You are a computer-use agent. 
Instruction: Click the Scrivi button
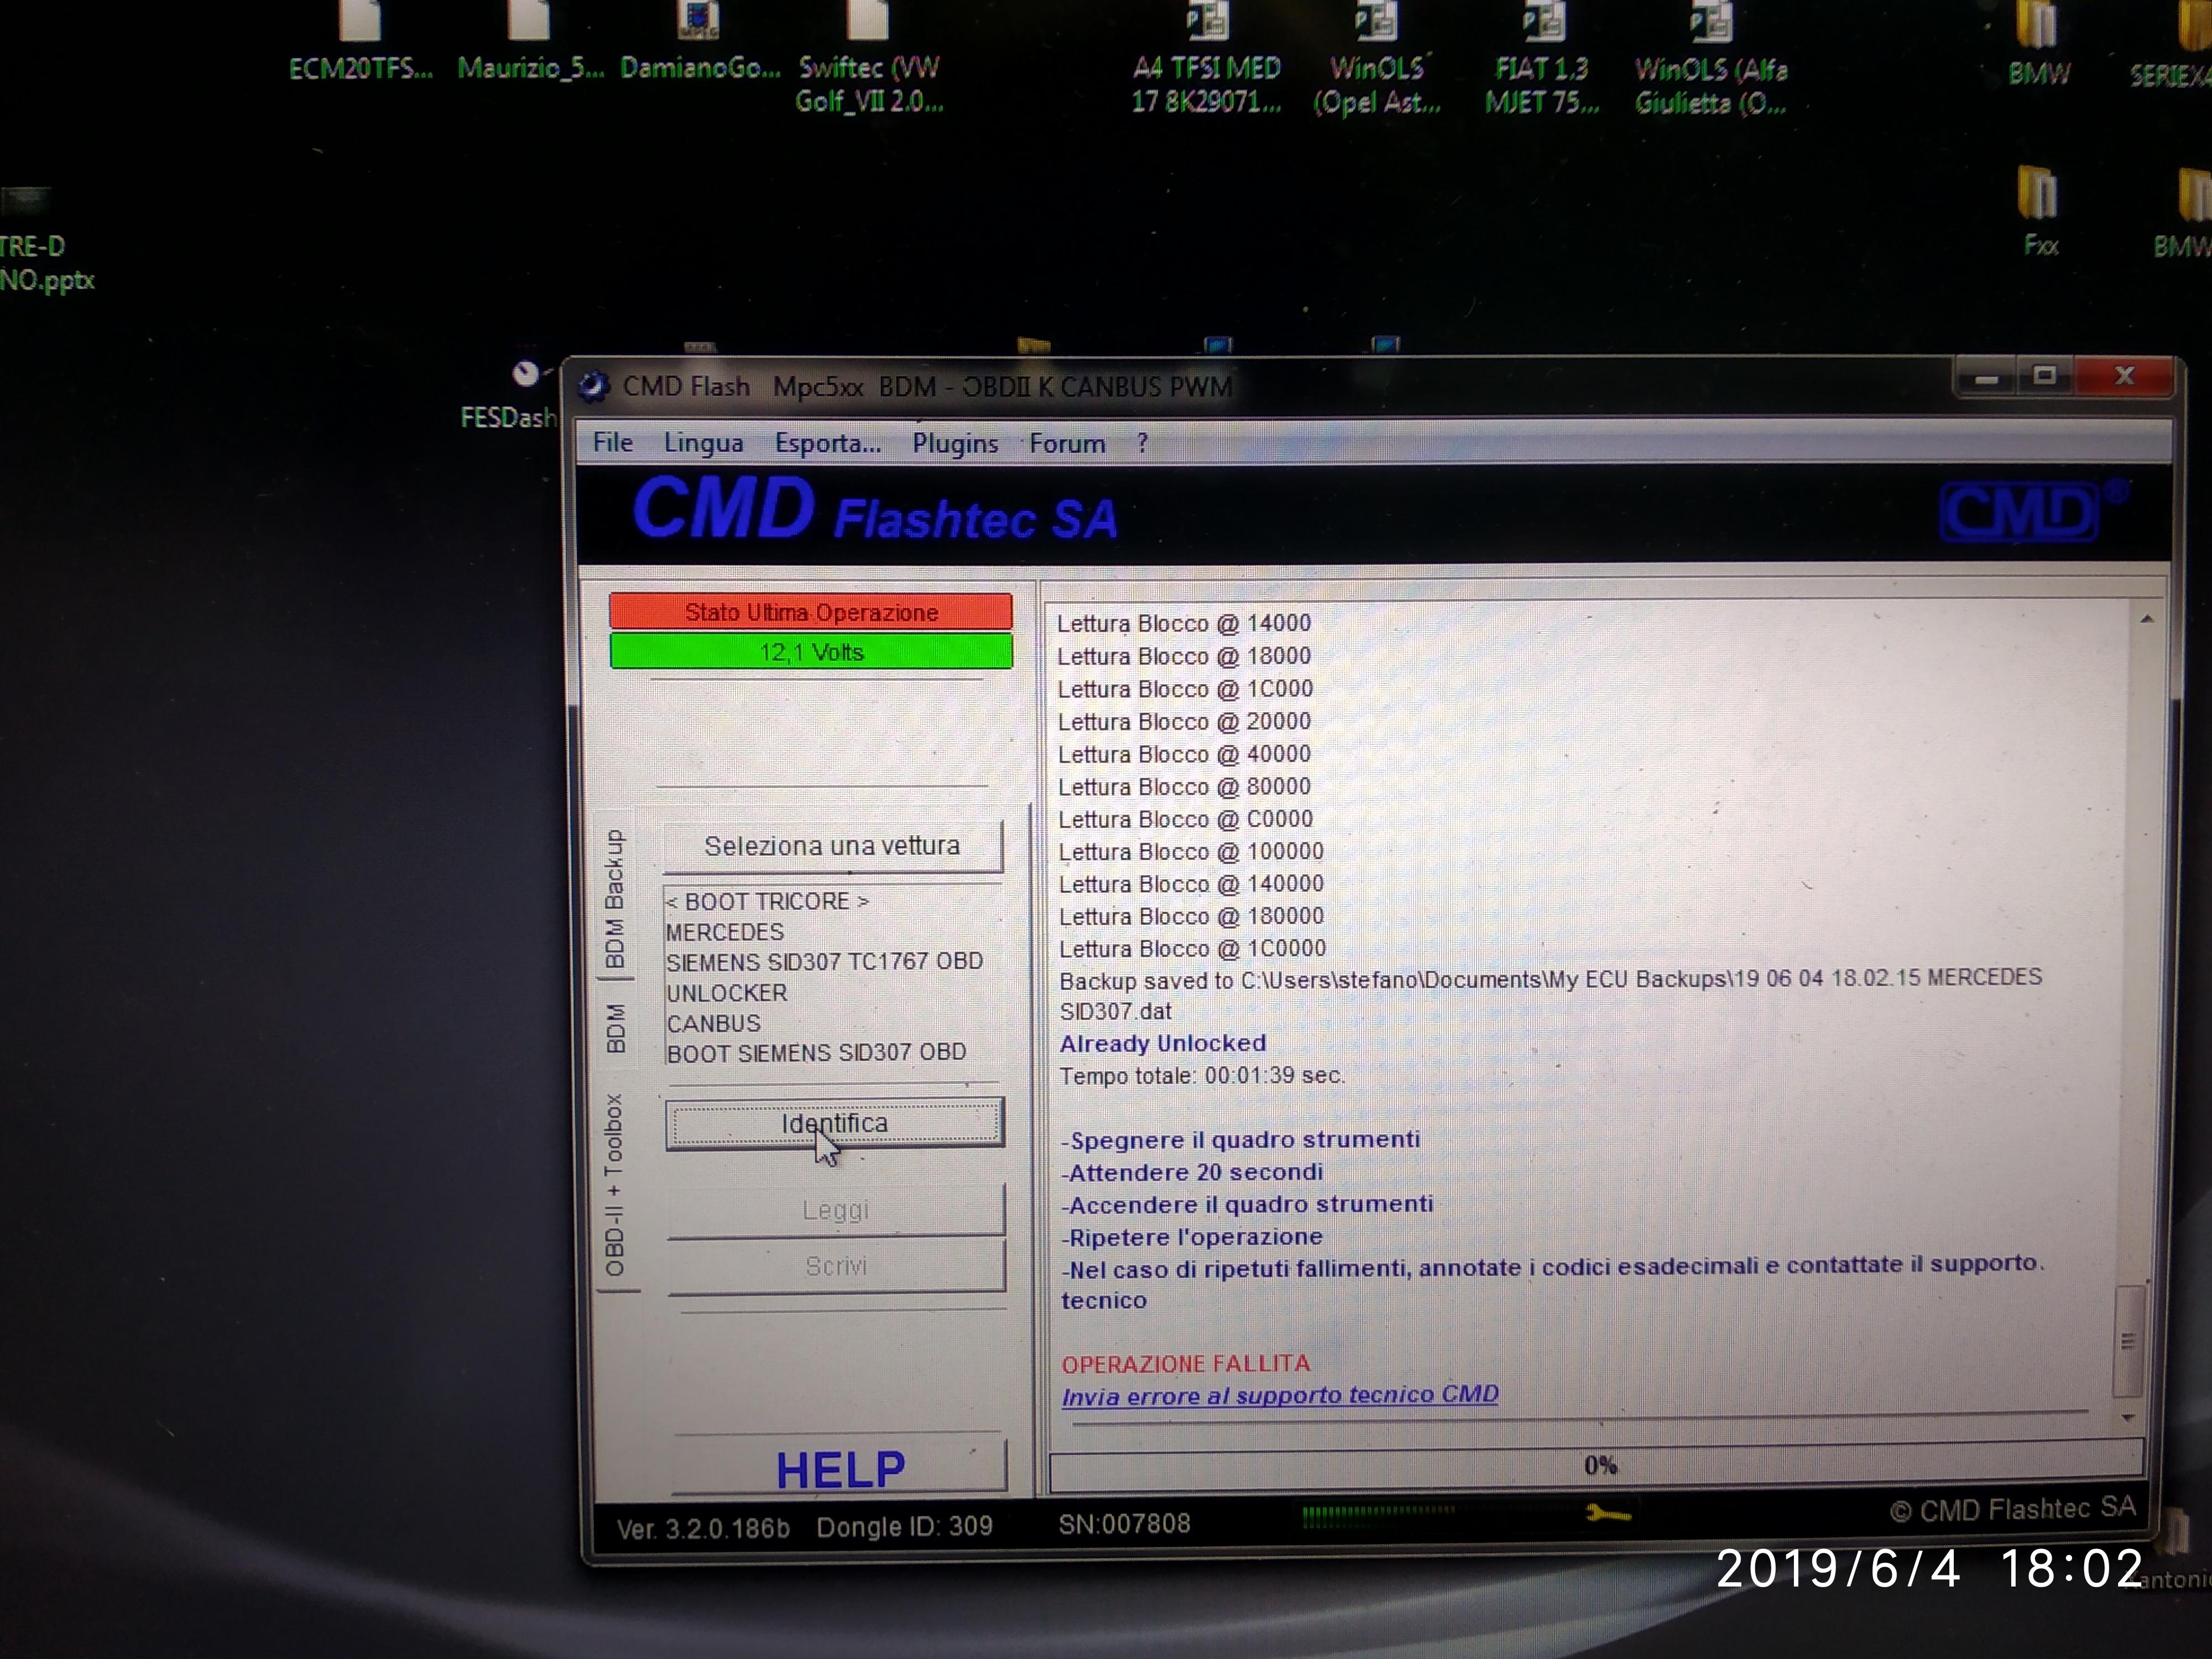click(x=836, y=1266)
